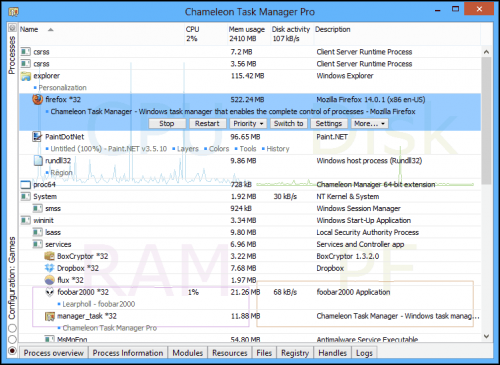Click the 68 kB/s disk value for foobar2000
The image size is (500, 365).
pyautogui.click(x=285, y=292)
